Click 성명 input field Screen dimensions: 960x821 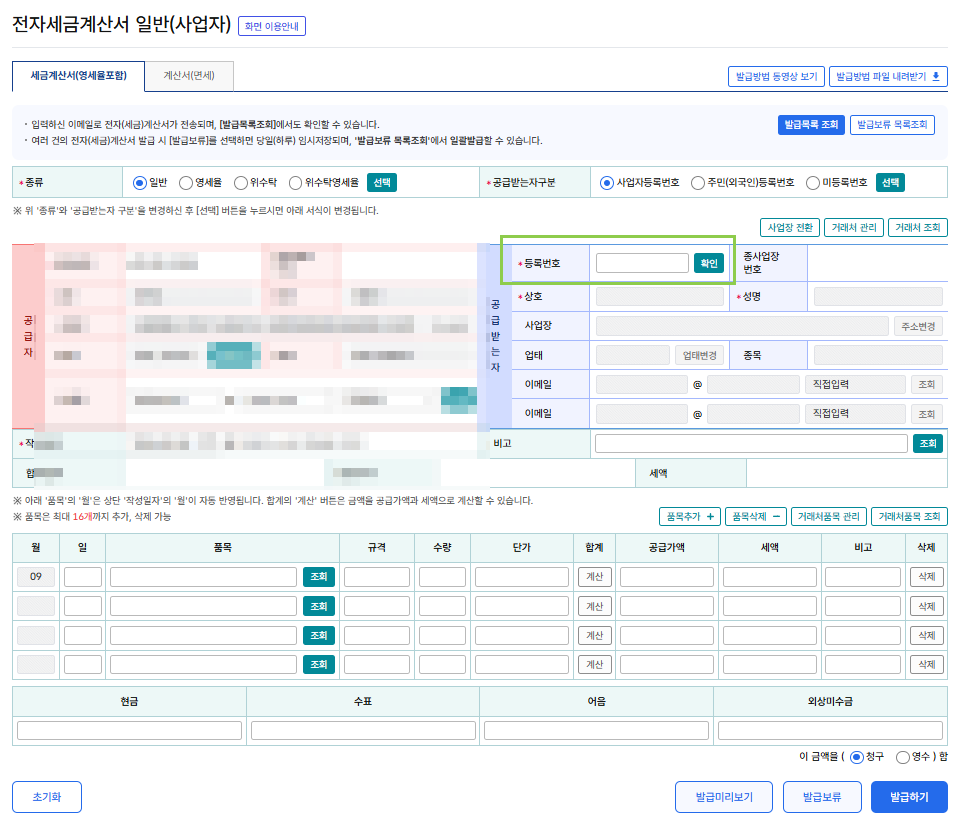tap(878, 297)
